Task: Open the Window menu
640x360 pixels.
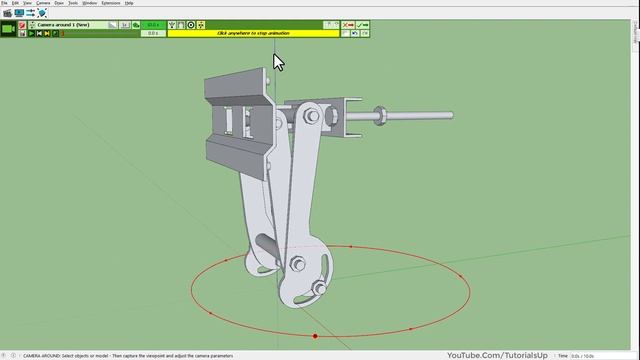Action: coord(90,3)
